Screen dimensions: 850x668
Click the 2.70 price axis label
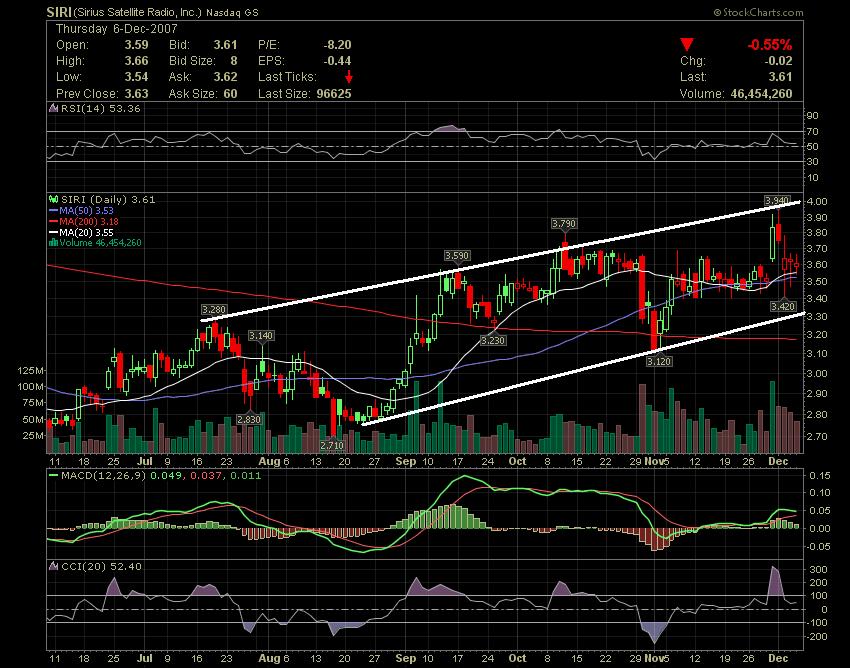817,436
